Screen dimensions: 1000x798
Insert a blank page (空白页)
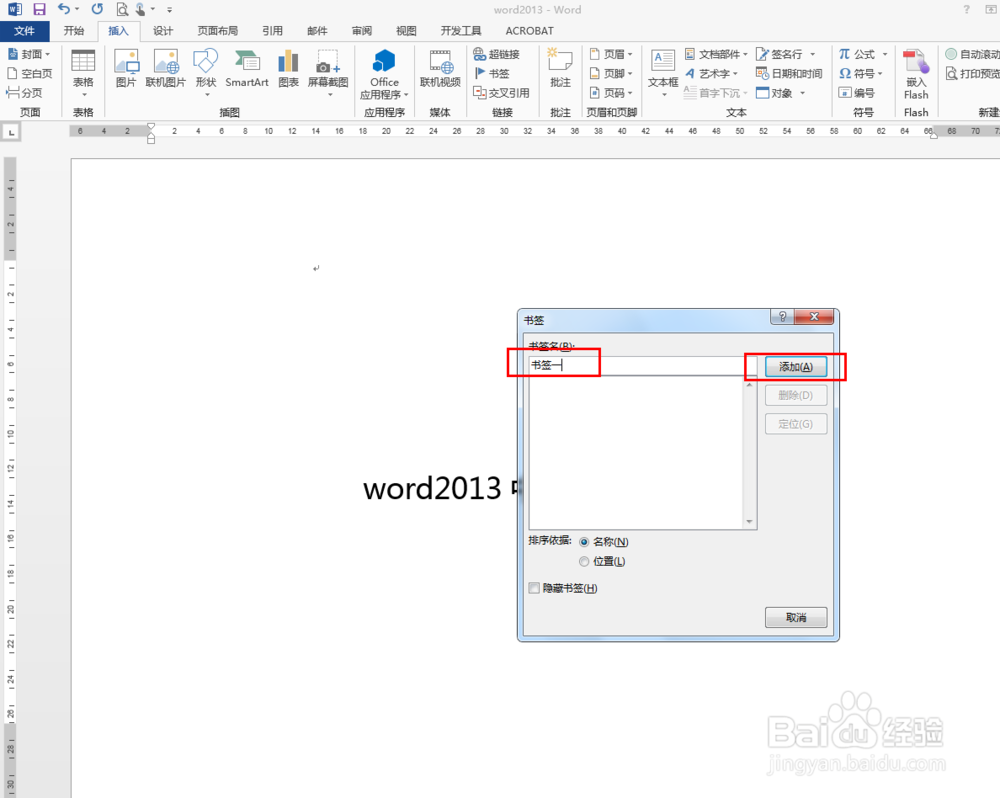coord(29,73)
